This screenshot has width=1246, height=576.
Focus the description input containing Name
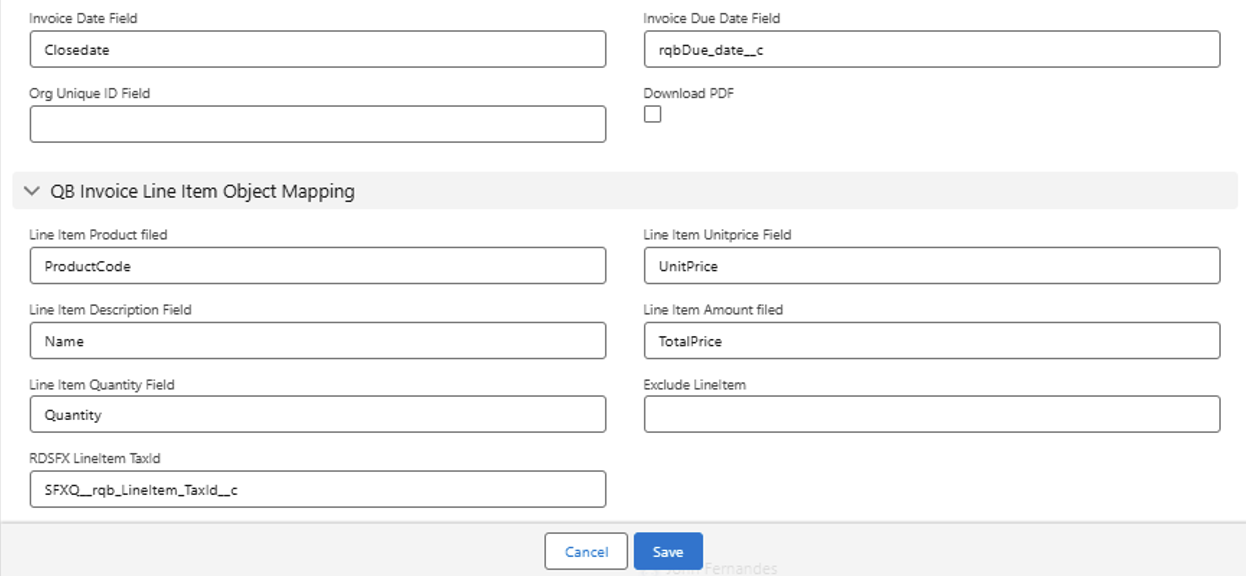pyautogui.click(x=318, y=341)
